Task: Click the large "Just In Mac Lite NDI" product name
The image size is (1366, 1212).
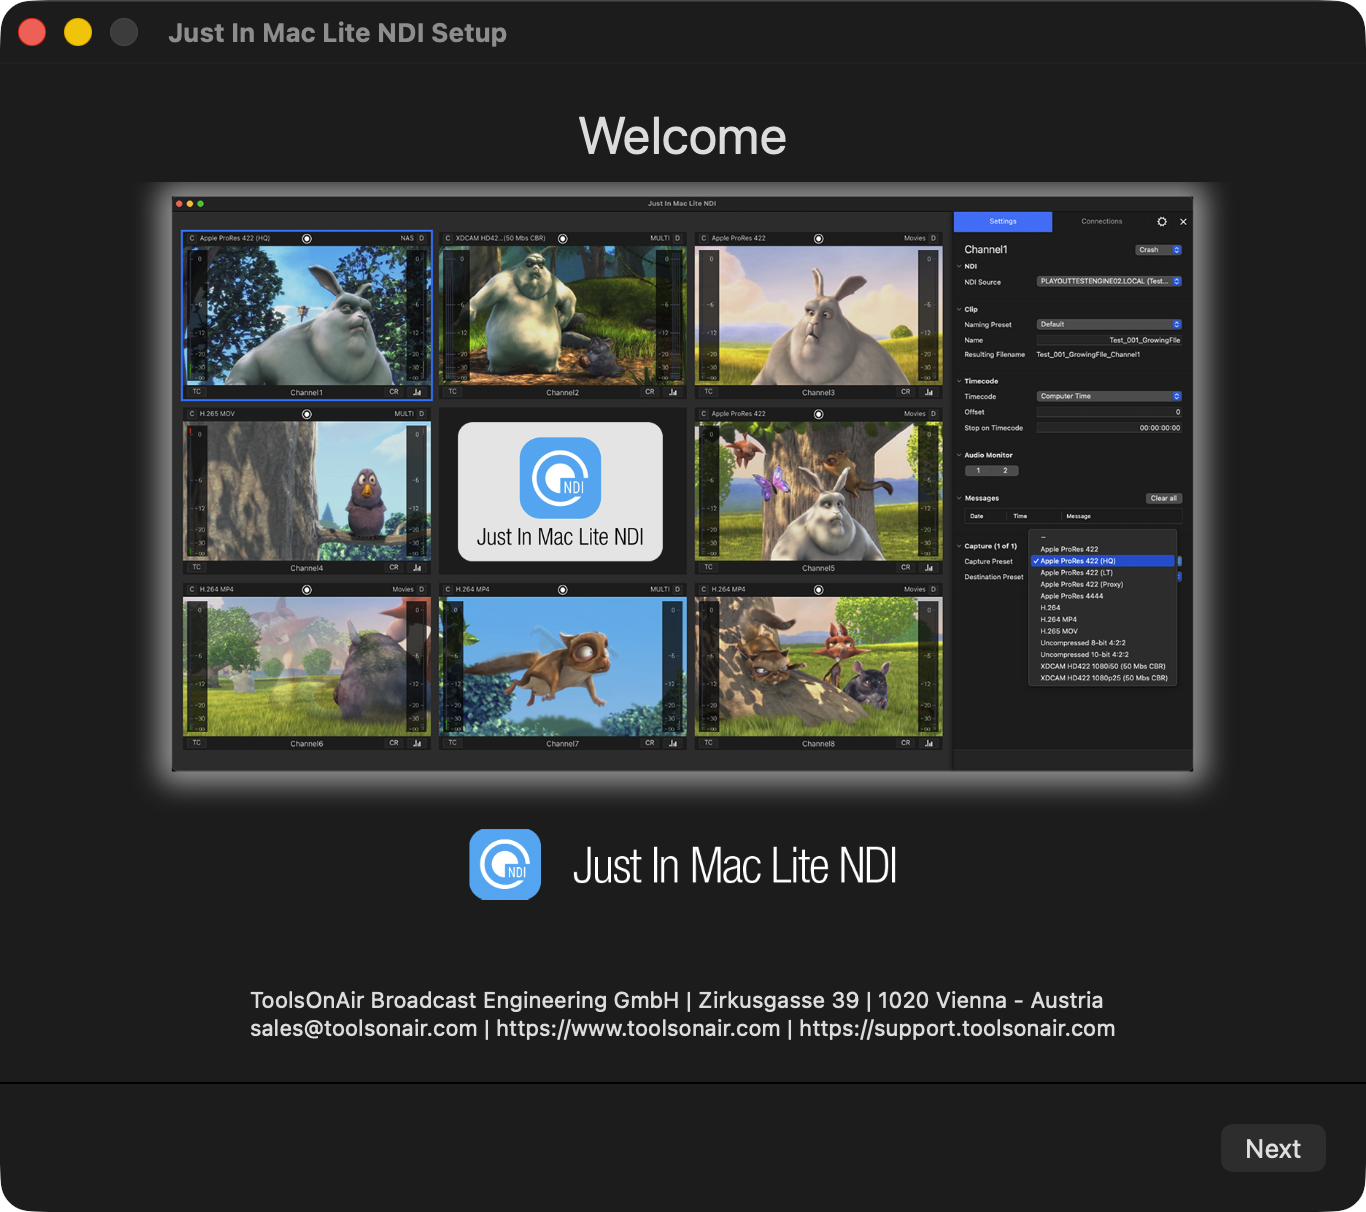Action: pos(735,866)
